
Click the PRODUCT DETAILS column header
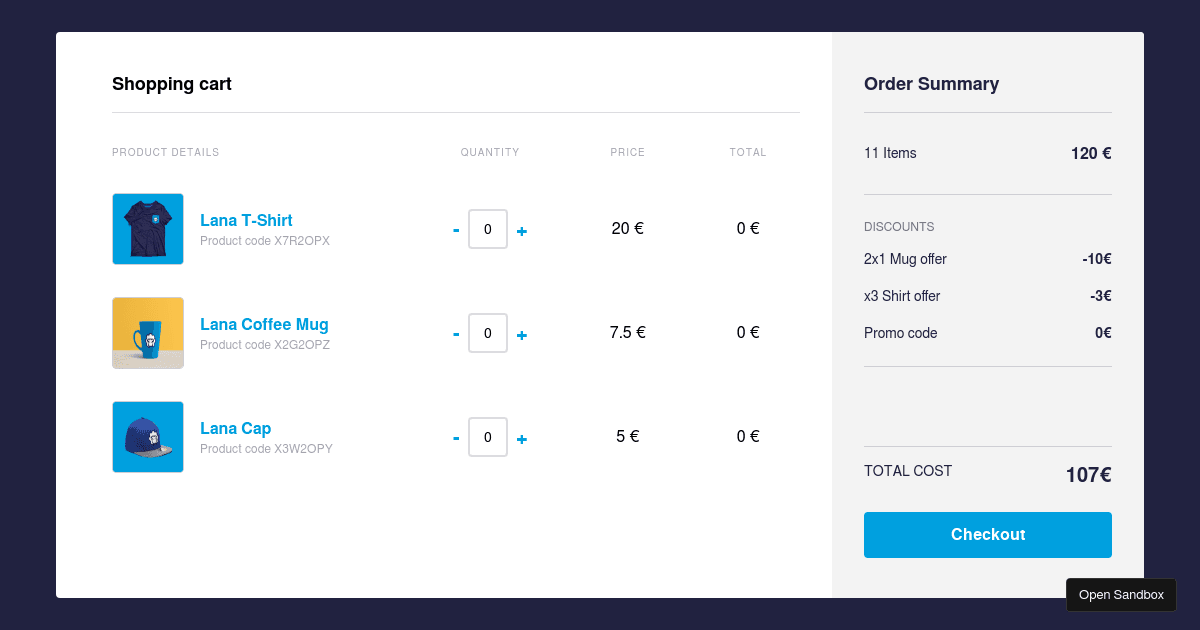click(165, 153)
